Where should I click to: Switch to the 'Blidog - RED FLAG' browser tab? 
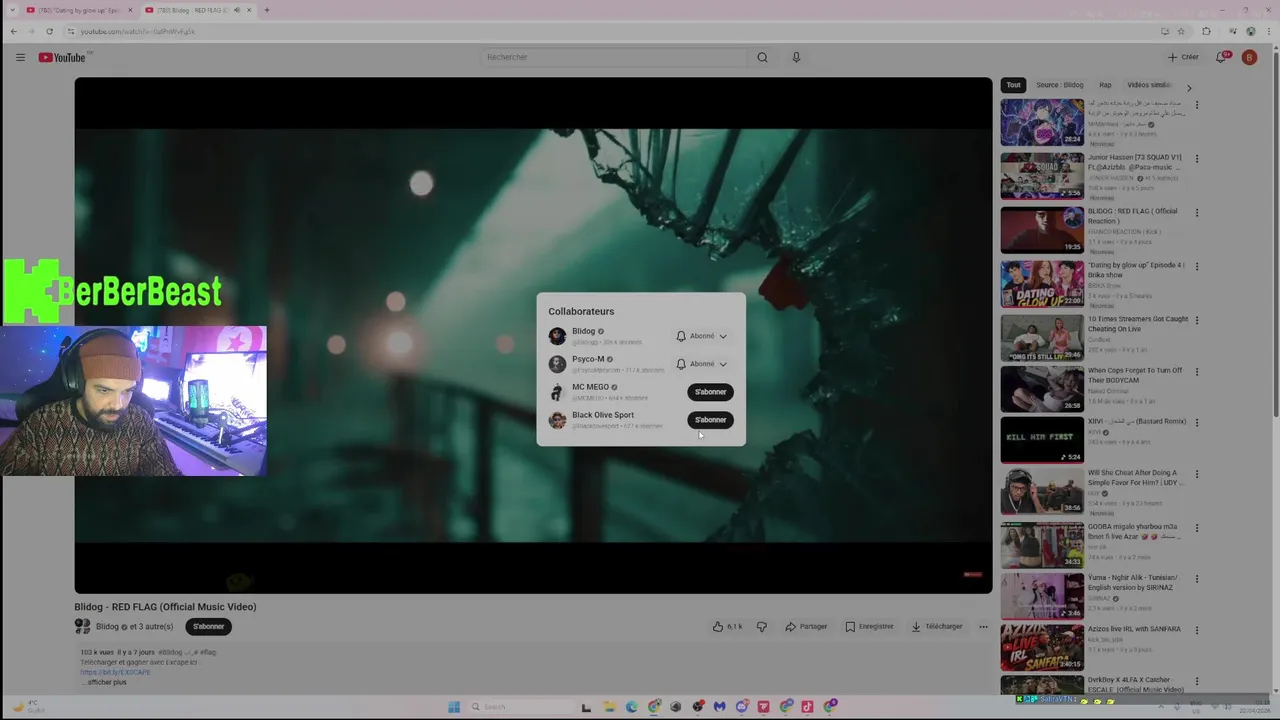pyautogui.click(x=196, y=10)
